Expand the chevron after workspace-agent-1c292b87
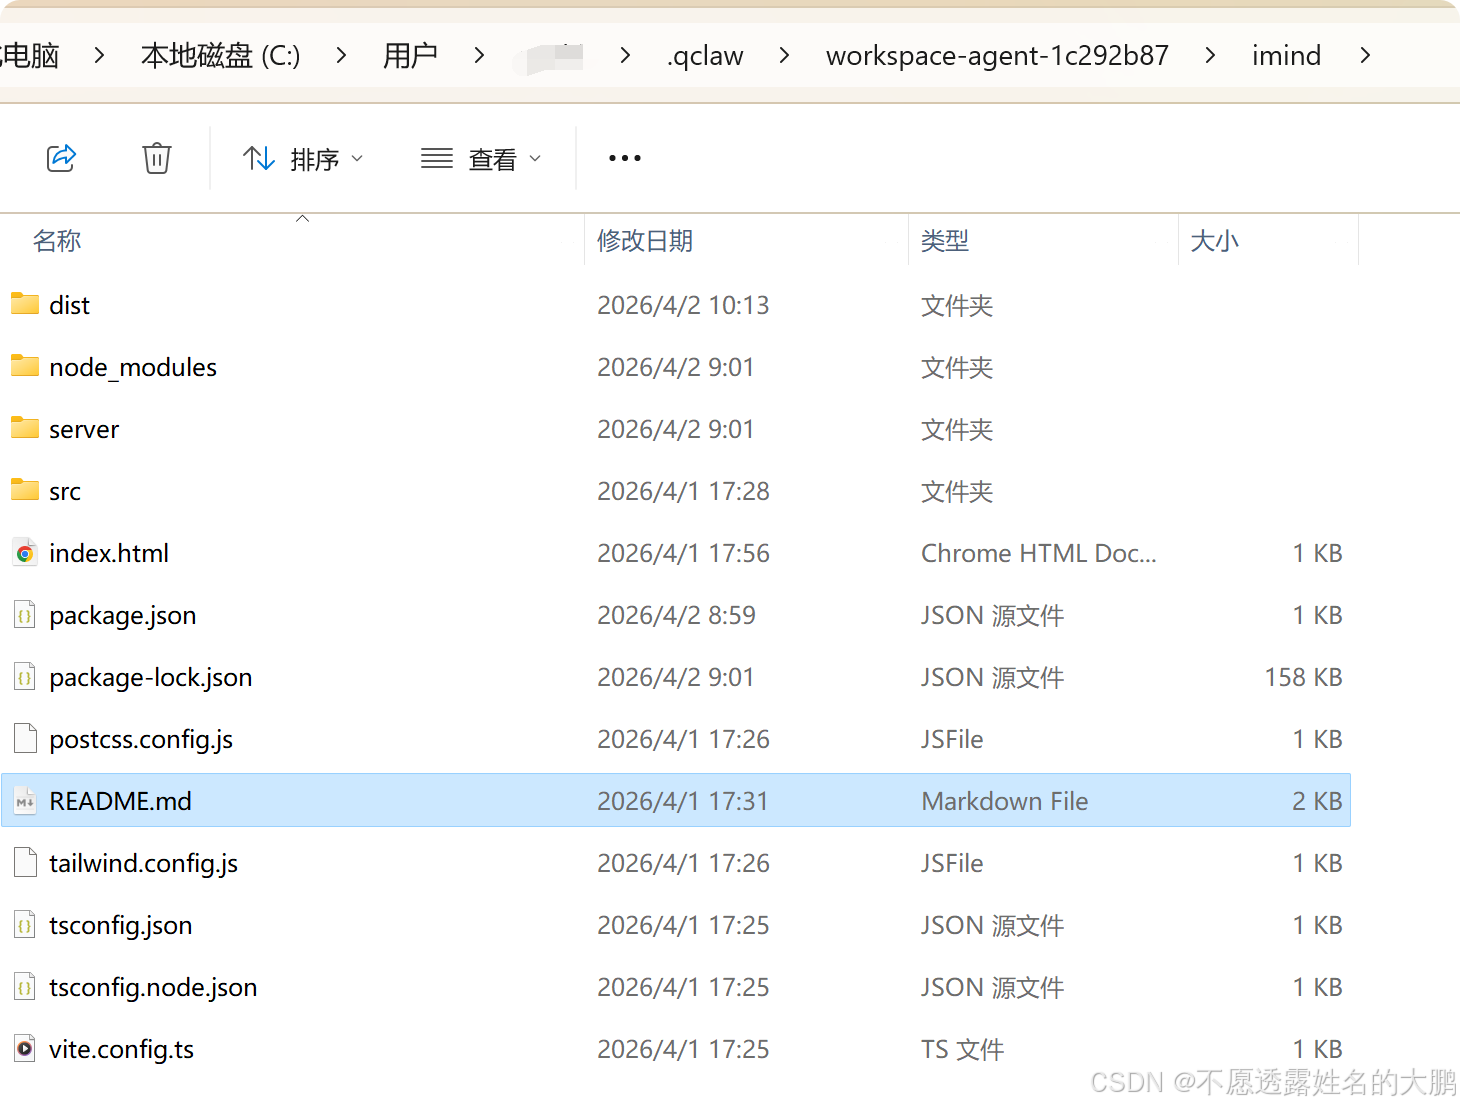 (x=1210, y=56)
